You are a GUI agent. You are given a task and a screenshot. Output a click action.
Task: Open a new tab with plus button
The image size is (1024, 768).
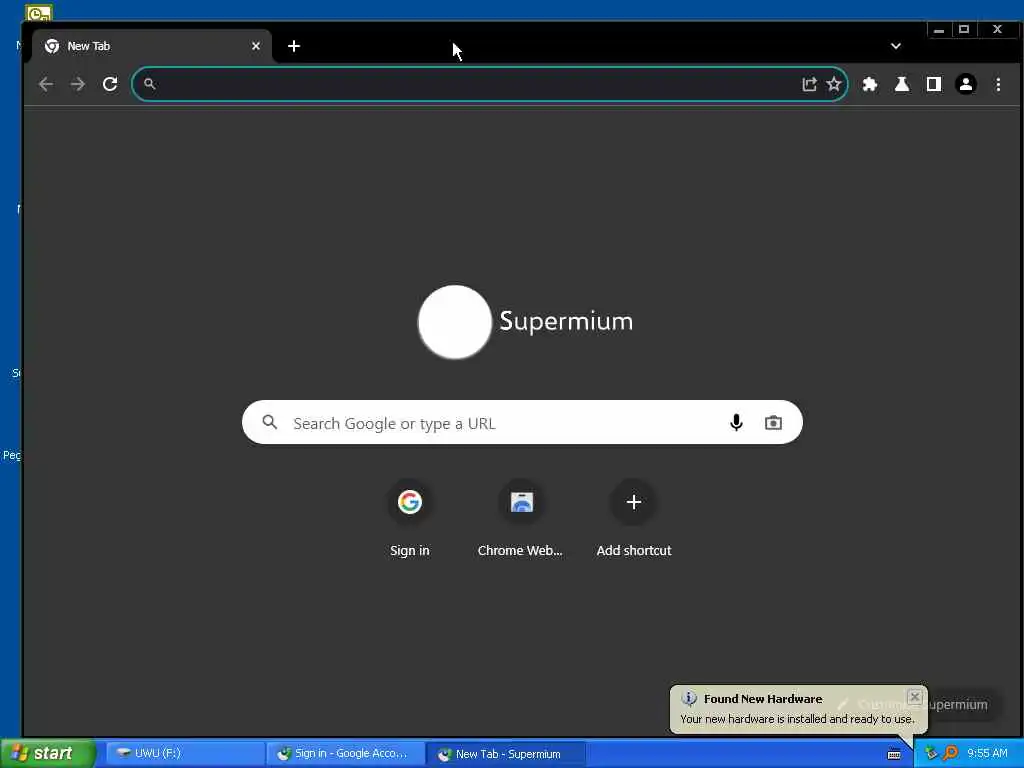click(x=294, y=46)
